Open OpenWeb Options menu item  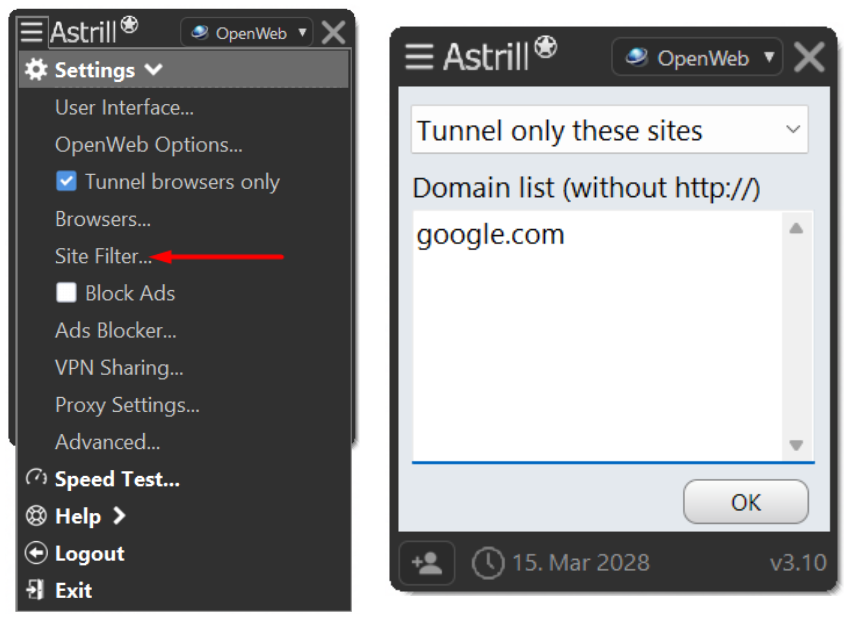tap(149, 145)
